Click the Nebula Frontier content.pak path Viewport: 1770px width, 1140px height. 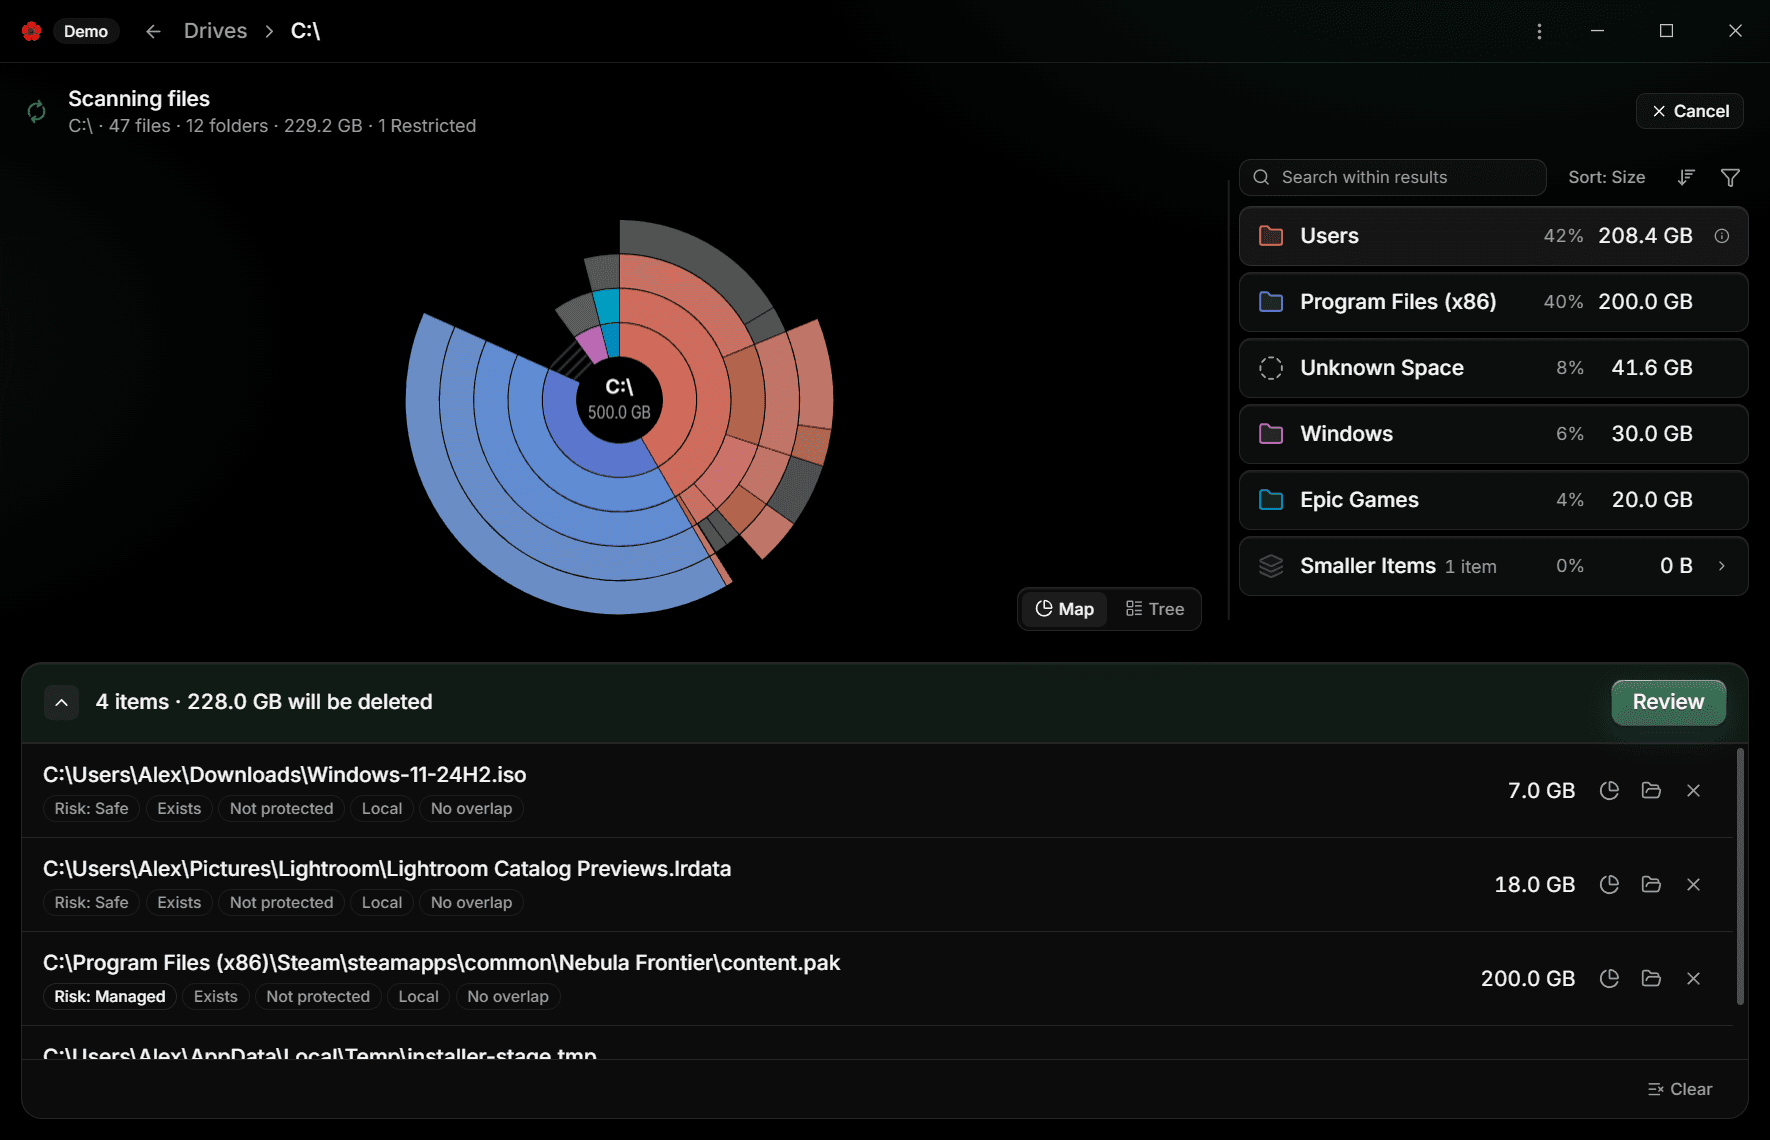point(441,962)
